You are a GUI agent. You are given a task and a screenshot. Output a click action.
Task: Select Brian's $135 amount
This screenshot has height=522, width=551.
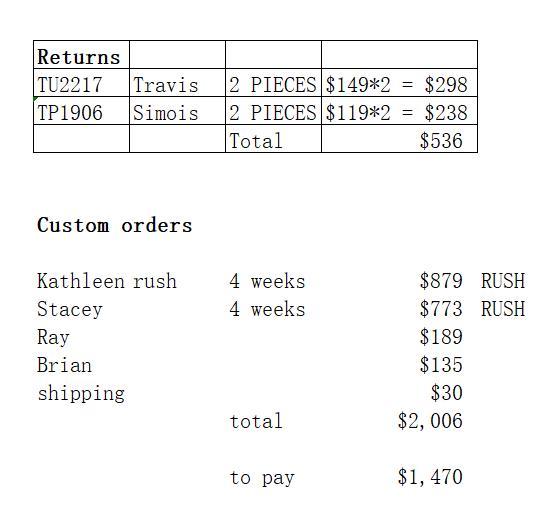pos(441,365)
